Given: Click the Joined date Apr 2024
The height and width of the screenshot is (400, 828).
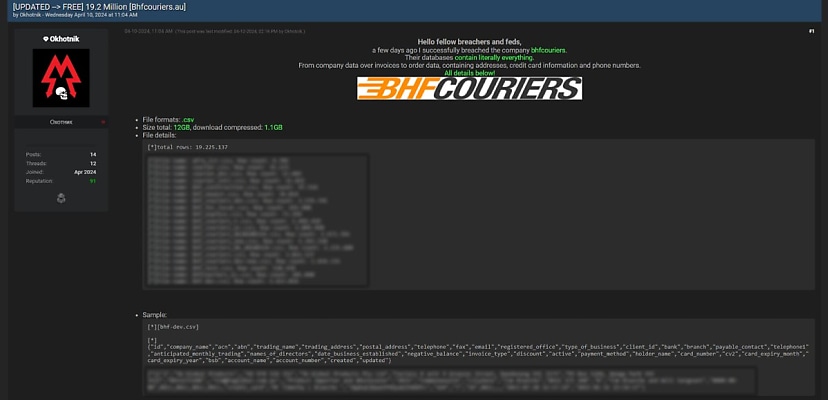Looking at the screenshot, I should 85,172.
